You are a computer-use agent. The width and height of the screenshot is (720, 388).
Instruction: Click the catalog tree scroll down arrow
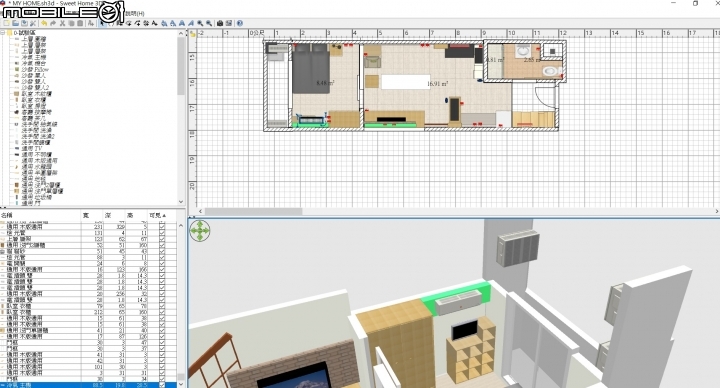pos(180,202)
